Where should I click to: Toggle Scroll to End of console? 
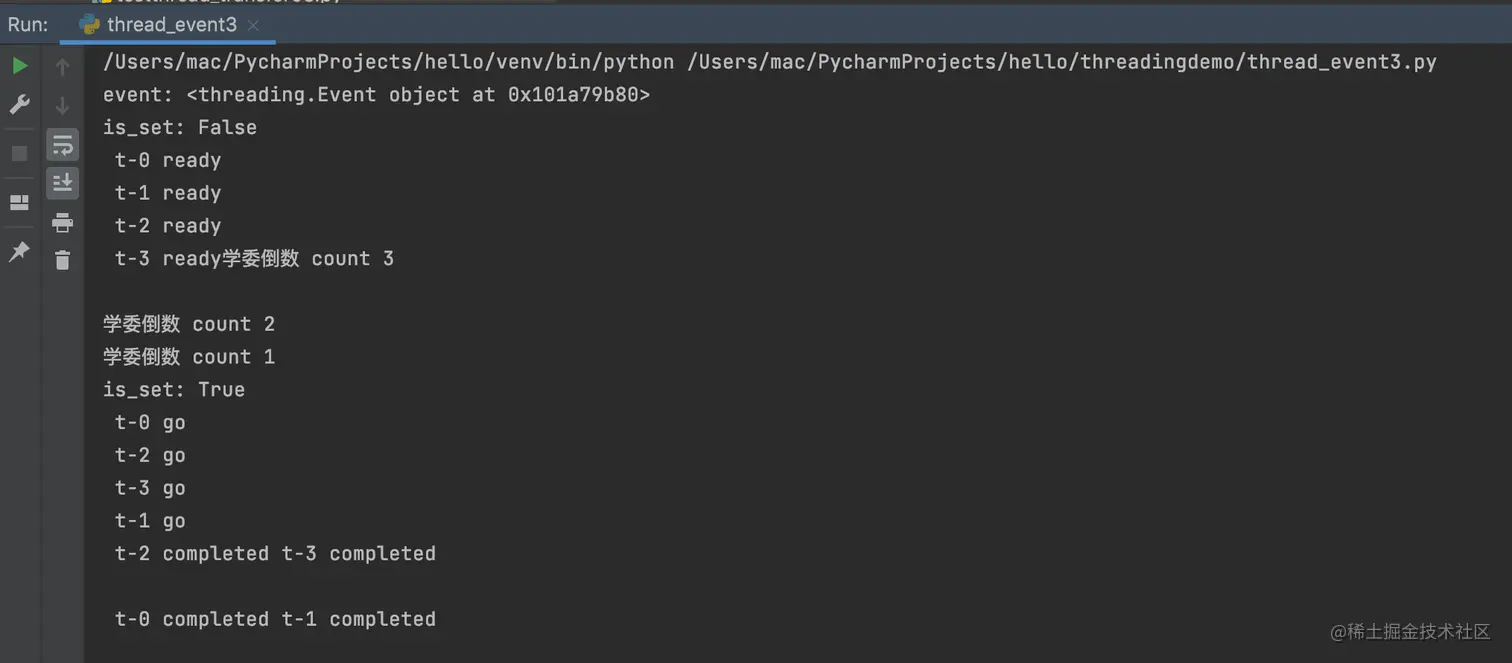(x=63, y=183)
